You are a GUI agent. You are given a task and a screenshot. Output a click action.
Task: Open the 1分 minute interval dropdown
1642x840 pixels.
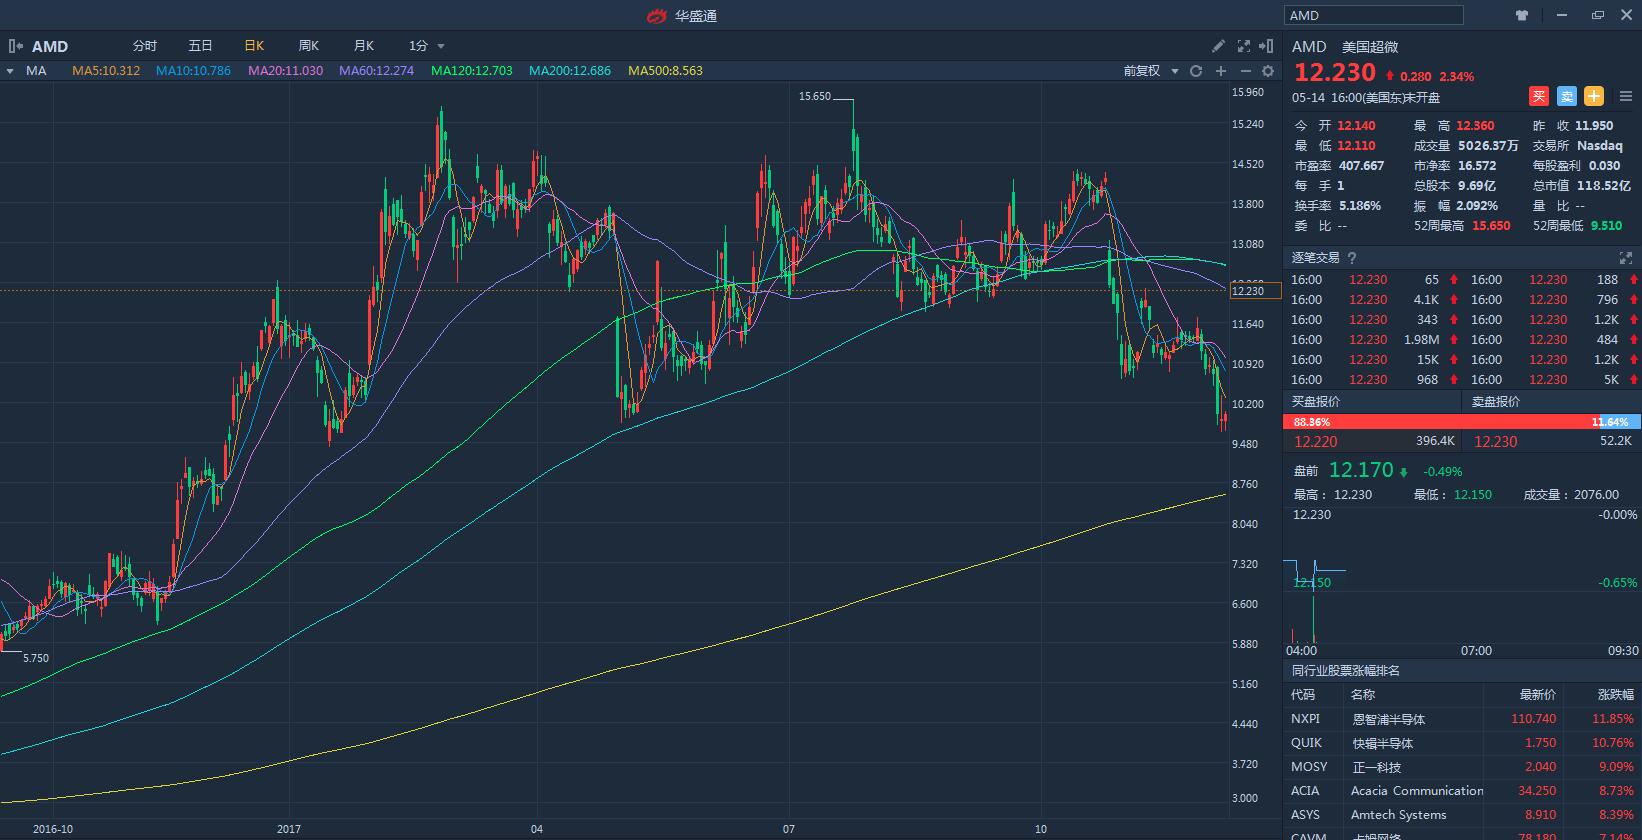(x=426, y=46)
